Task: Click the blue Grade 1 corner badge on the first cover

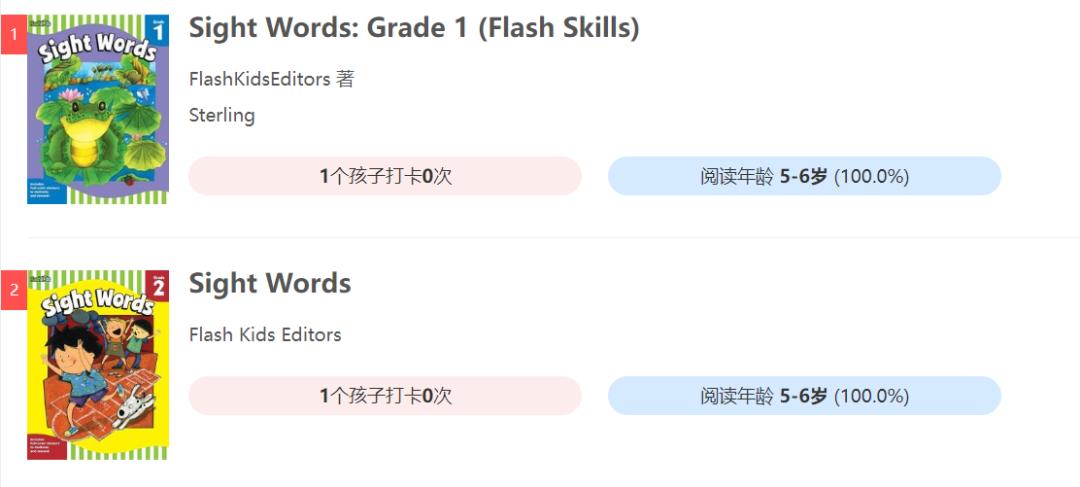Action: click(x=157, y=31)
